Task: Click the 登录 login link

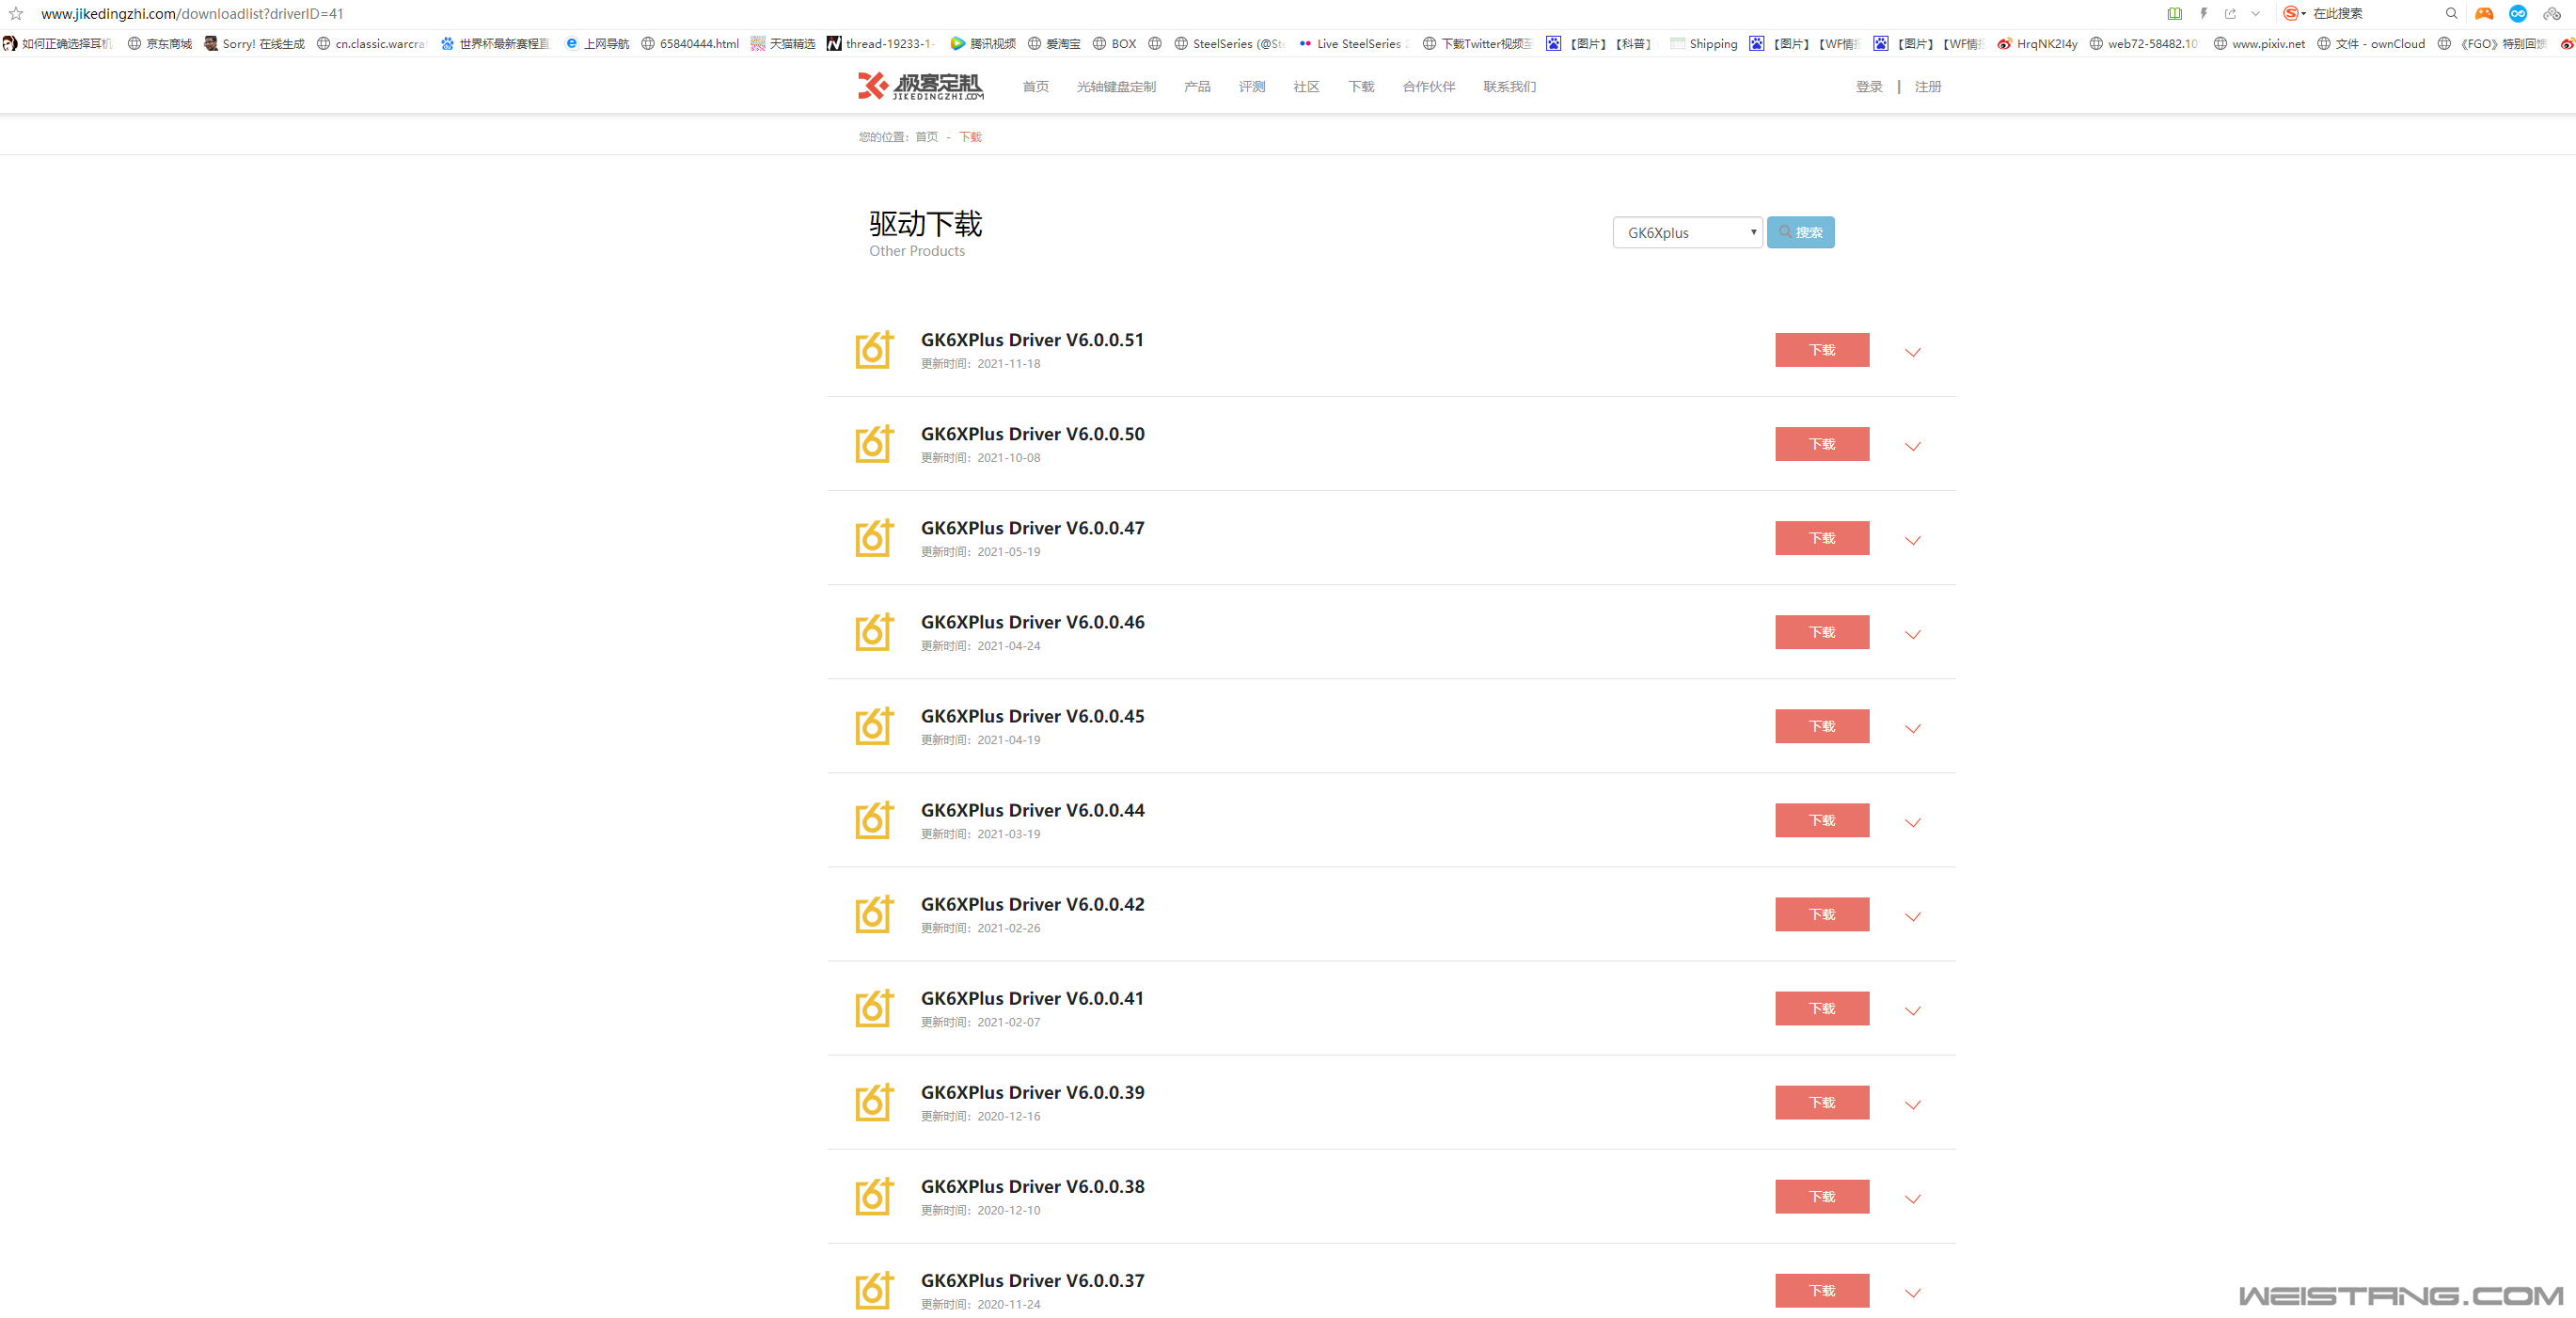Action: pos(1869,87)
